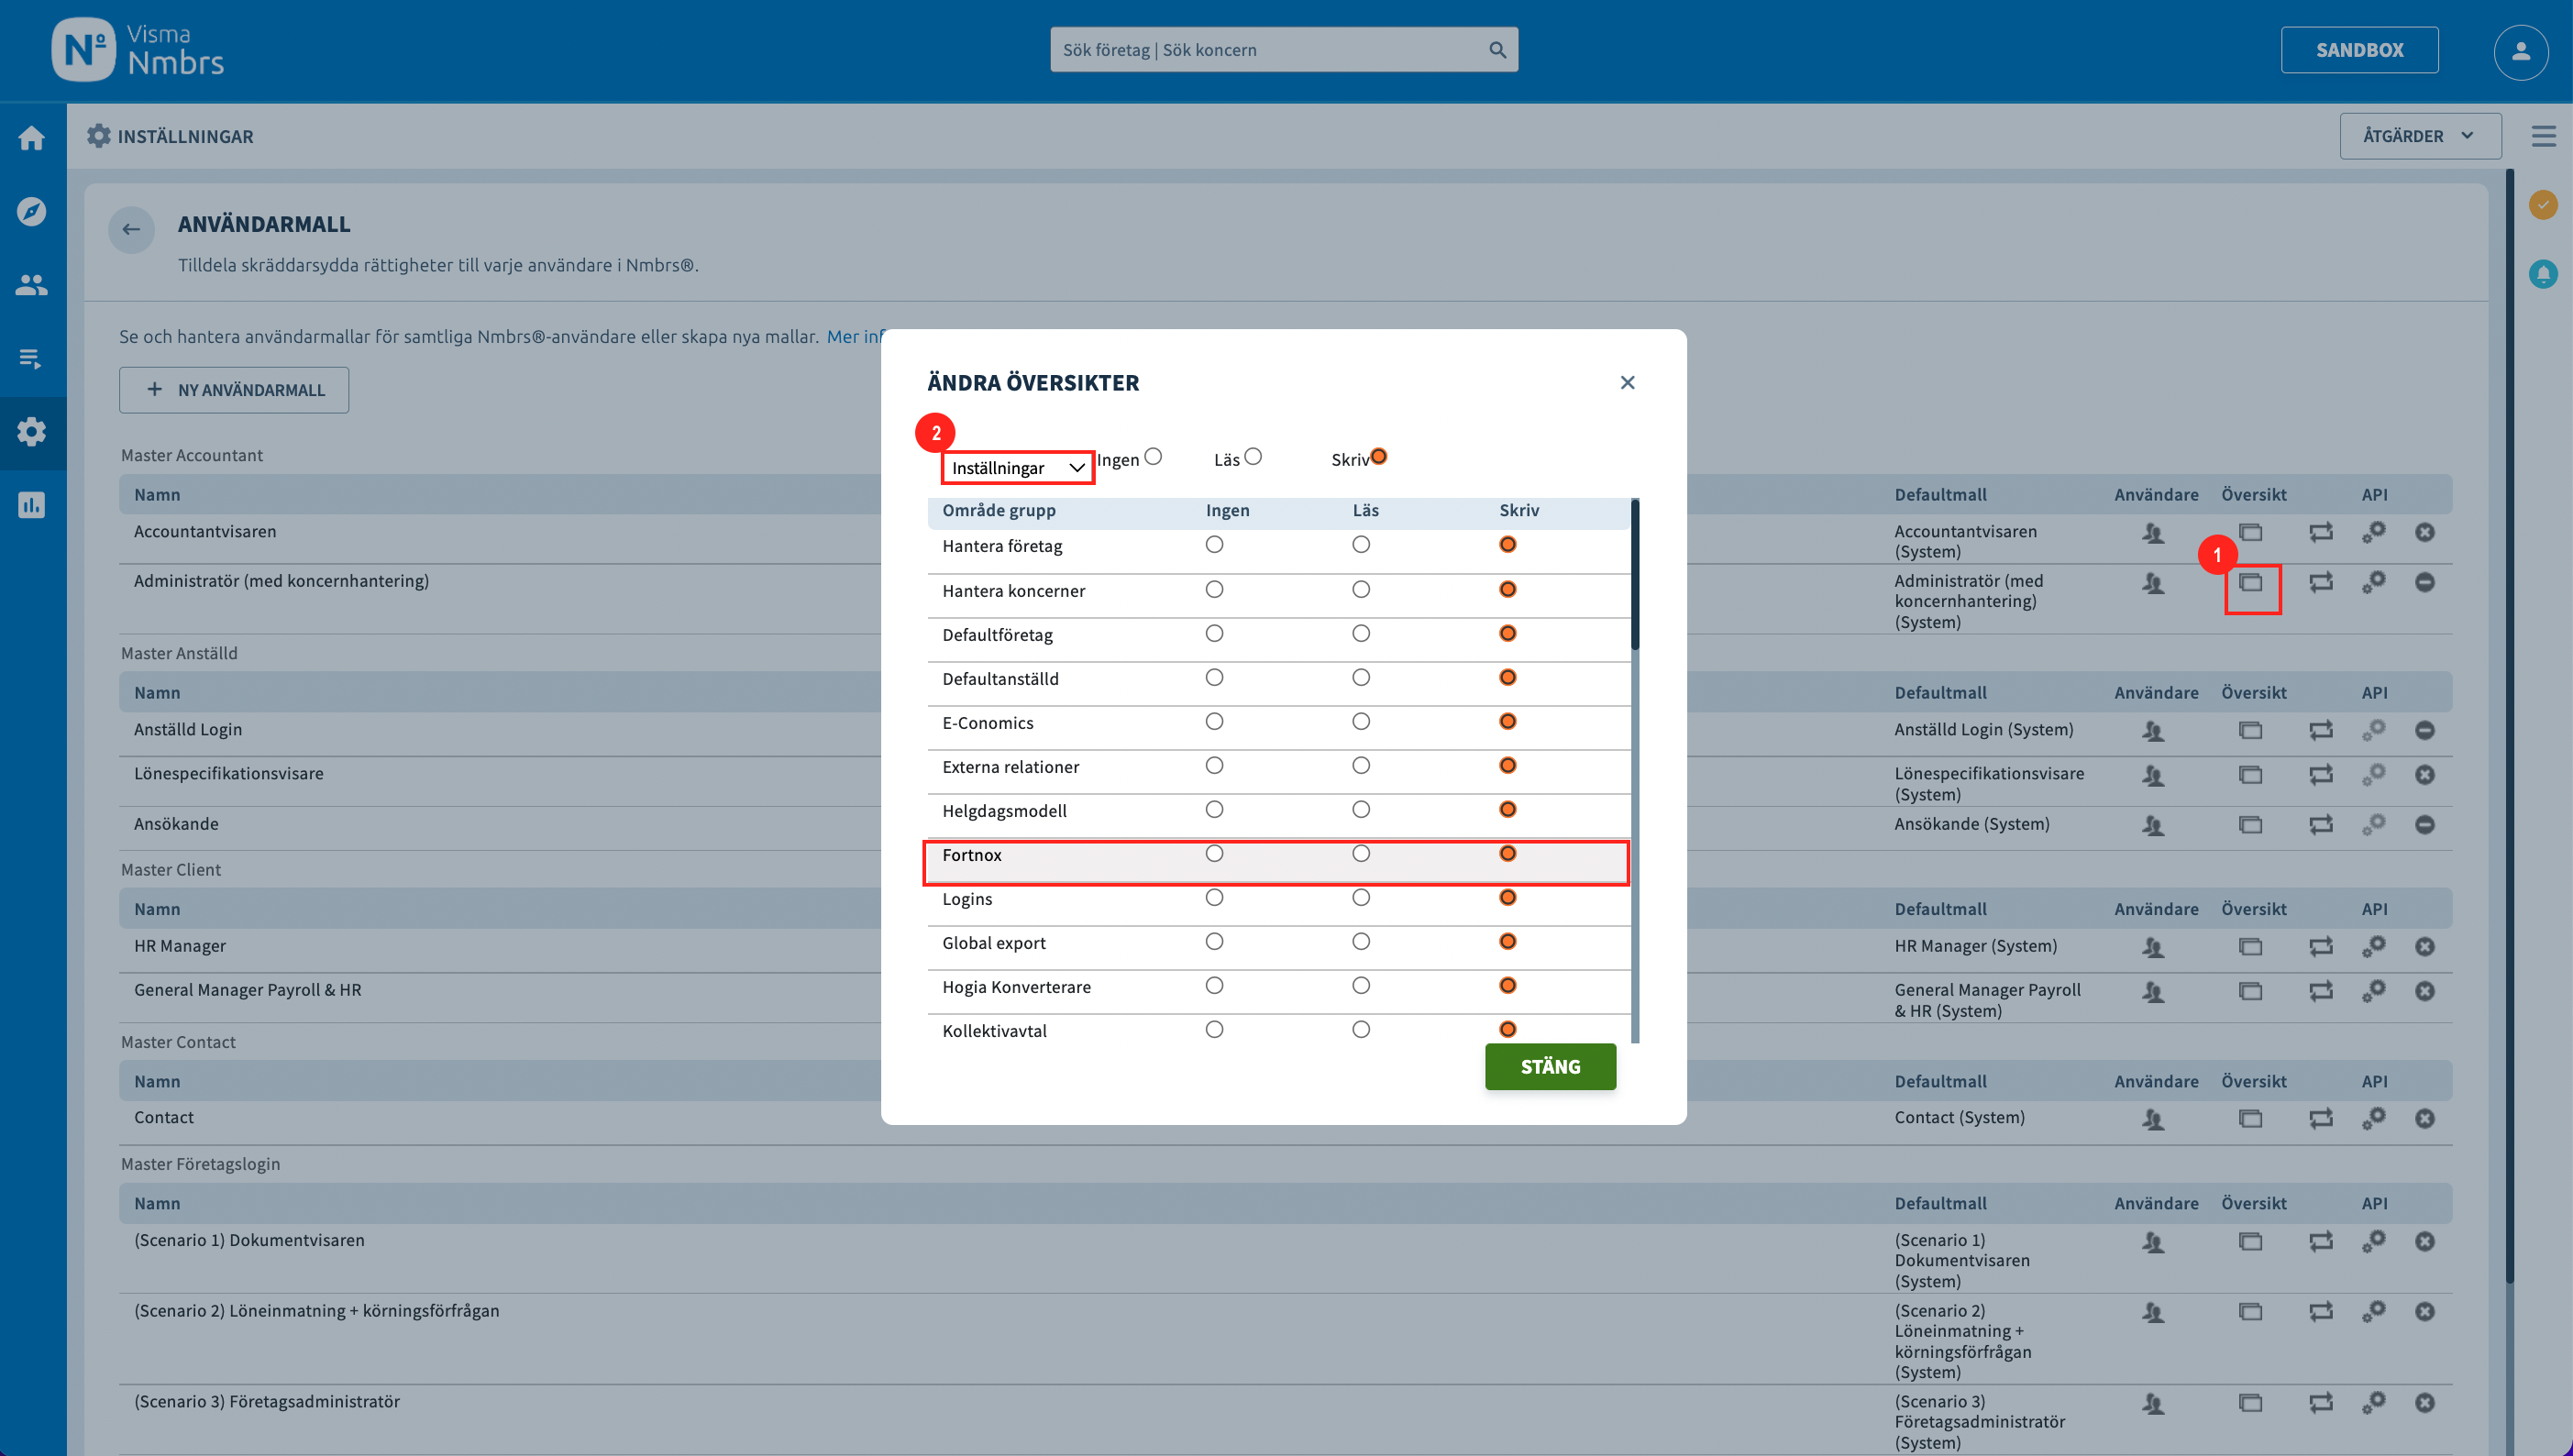Delete the Accountantvisaren template
This screenshot has width=2573, height=1456.
tap(2424, 533)
